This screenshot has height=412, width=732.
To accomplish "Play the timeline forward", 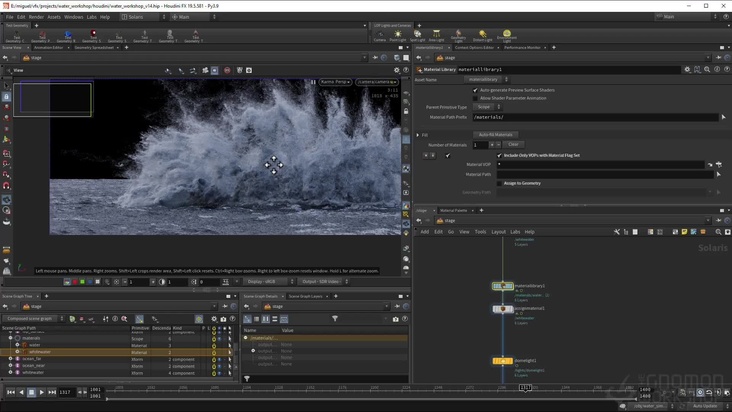I will click(x=42, y=392).
